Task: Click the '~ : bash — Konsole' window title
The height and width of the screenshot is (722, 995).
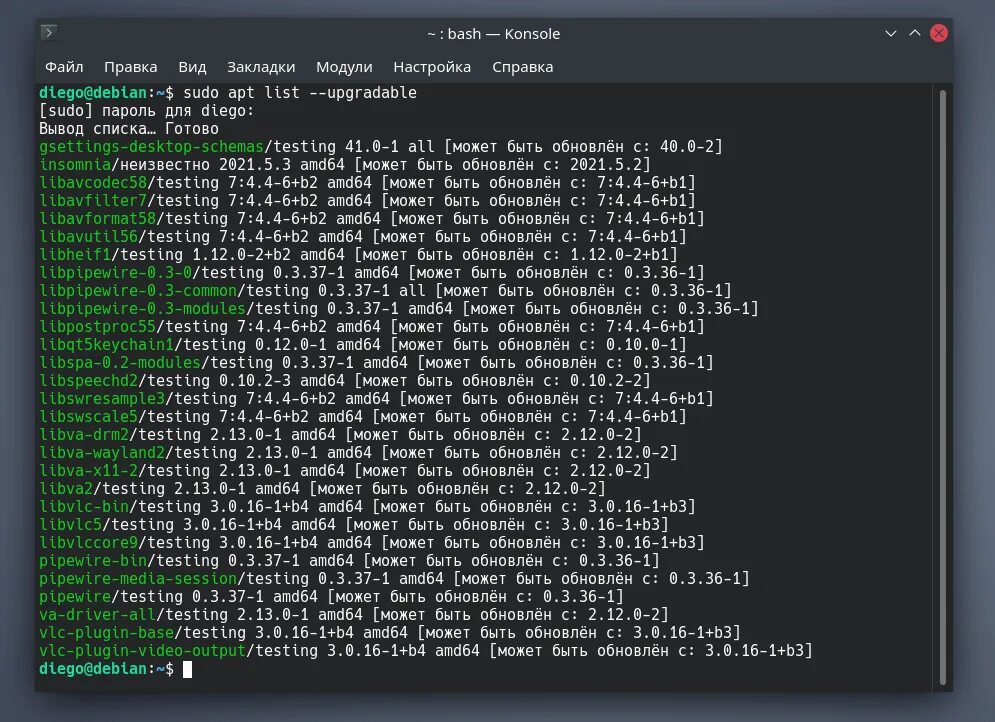Action: point(494,34)
